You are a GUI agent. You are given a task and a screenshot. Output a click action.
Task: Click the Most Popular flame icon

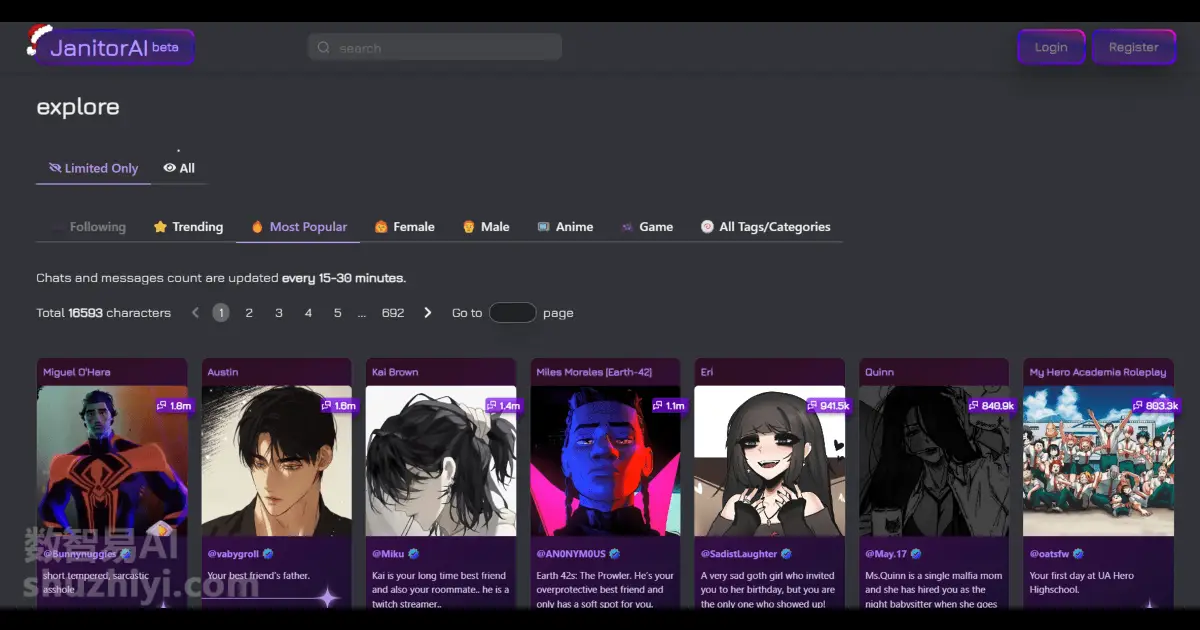pos(257,227)
